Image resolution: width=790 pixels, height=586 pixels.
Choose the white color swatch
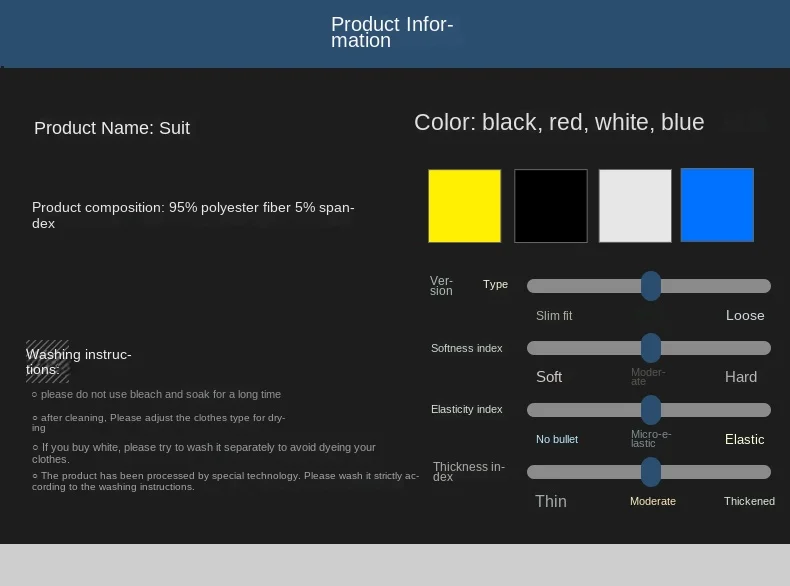(635, 206)
